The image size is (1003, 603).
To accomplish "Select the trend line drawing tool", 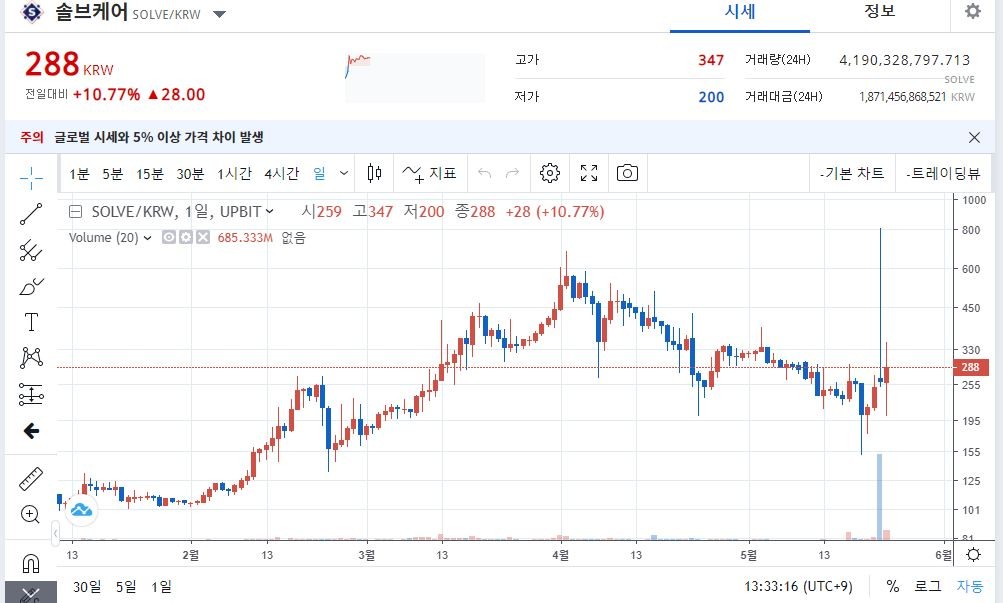I will [x=31, y=214].
